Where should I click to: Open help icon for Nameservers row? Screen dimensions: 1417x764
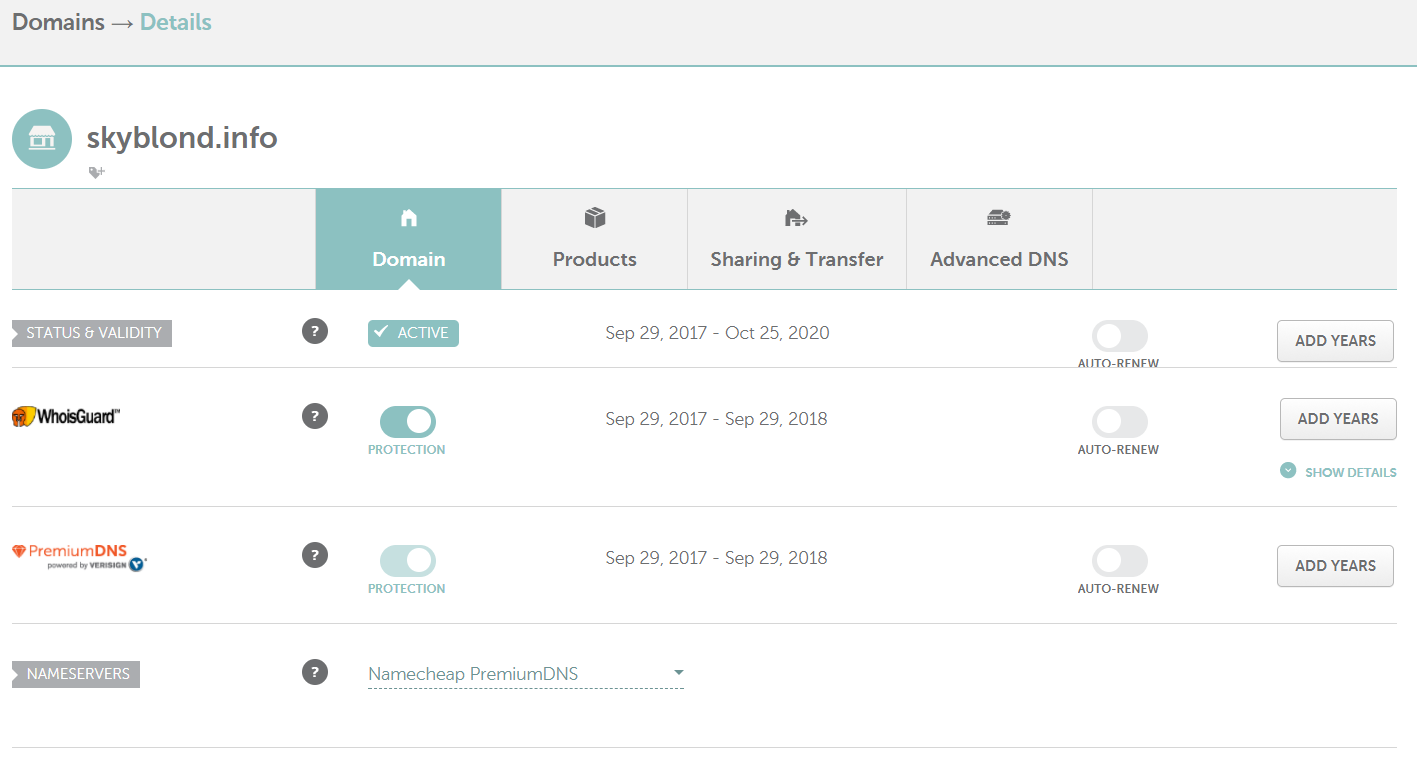click(x=315, y=672)
